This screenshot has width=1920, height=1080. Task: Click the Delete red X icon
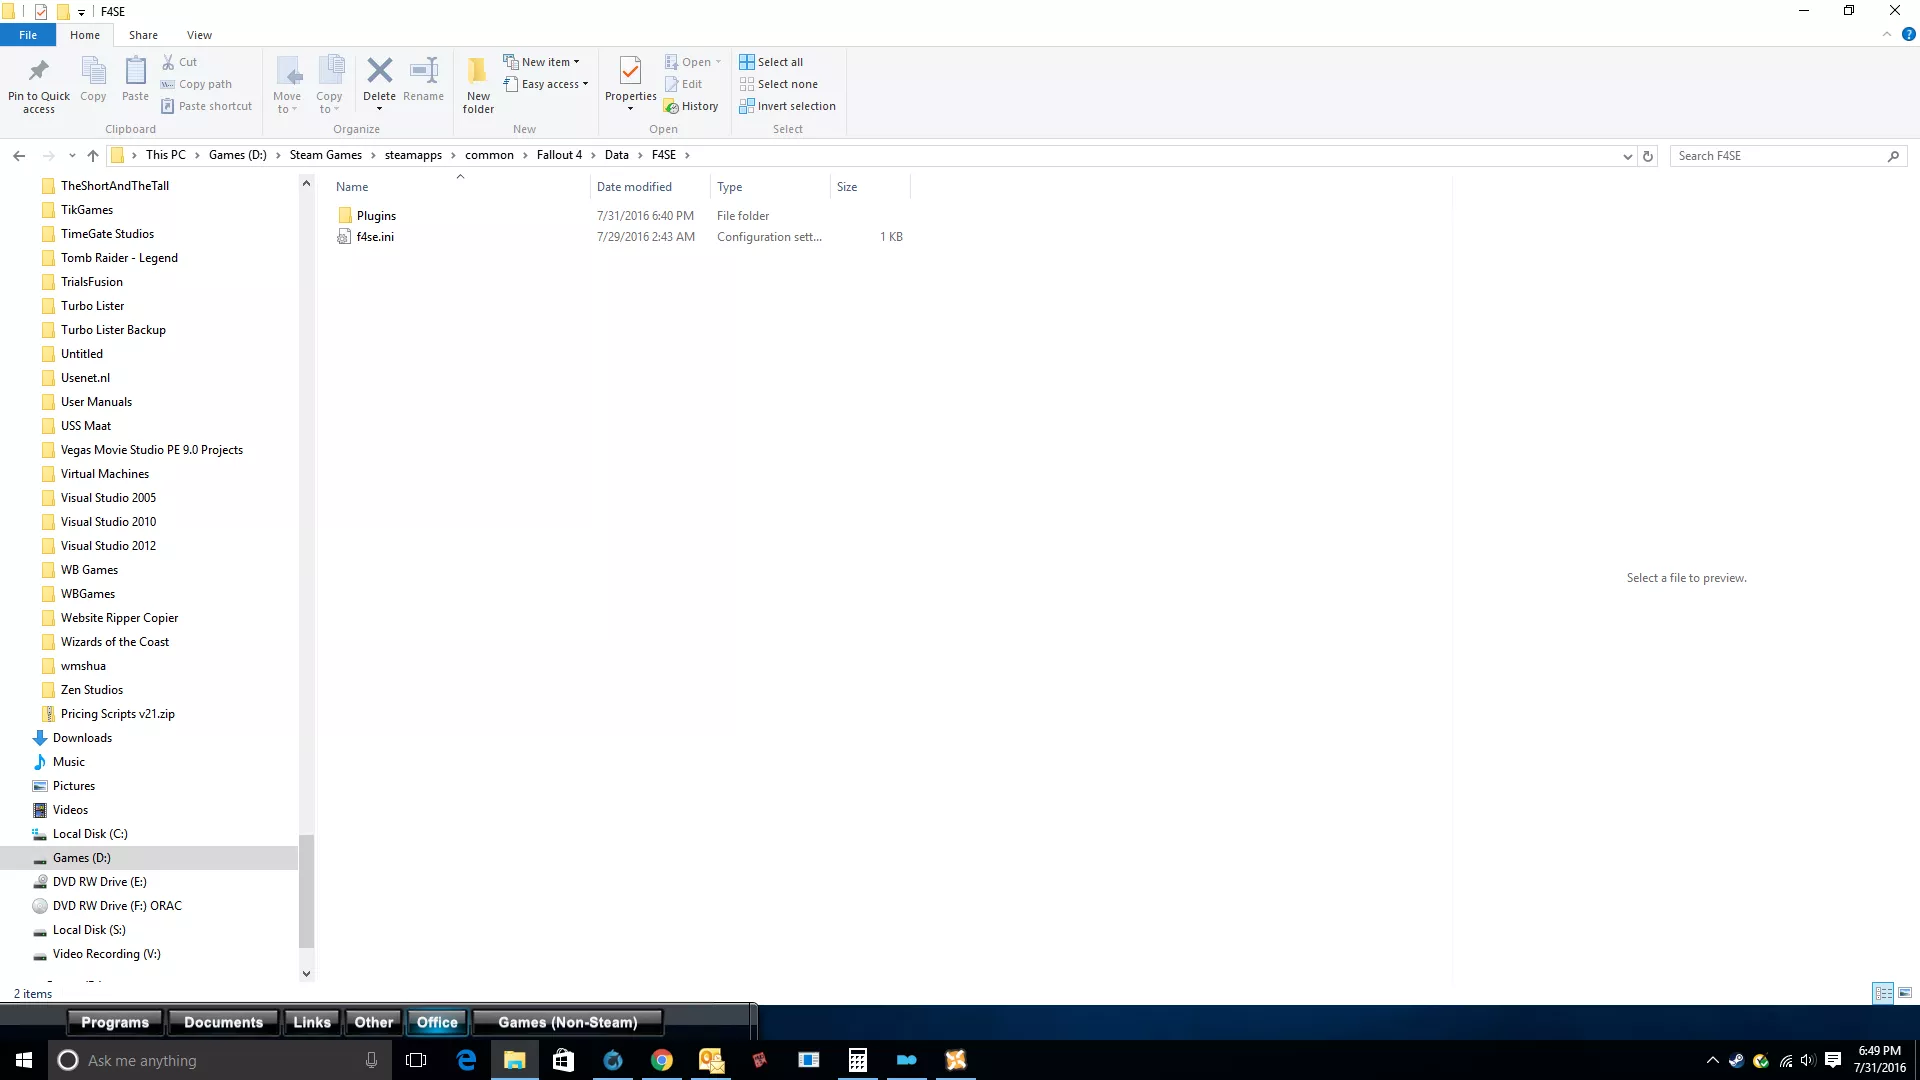pos(379,70)
